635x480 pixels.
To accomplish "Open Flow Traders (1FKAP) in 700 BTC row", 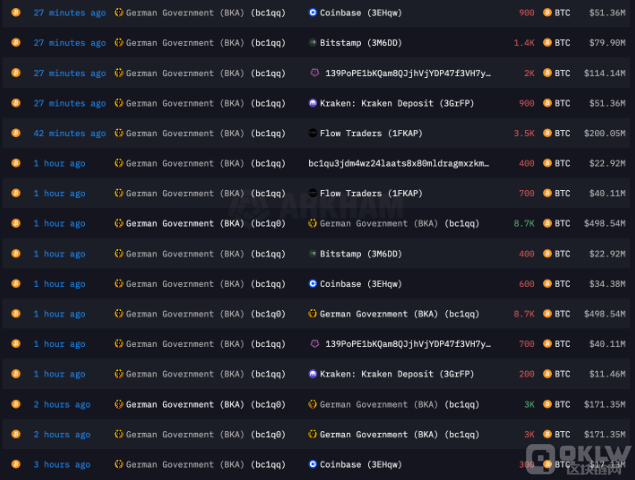I will (x=371, y=194).
